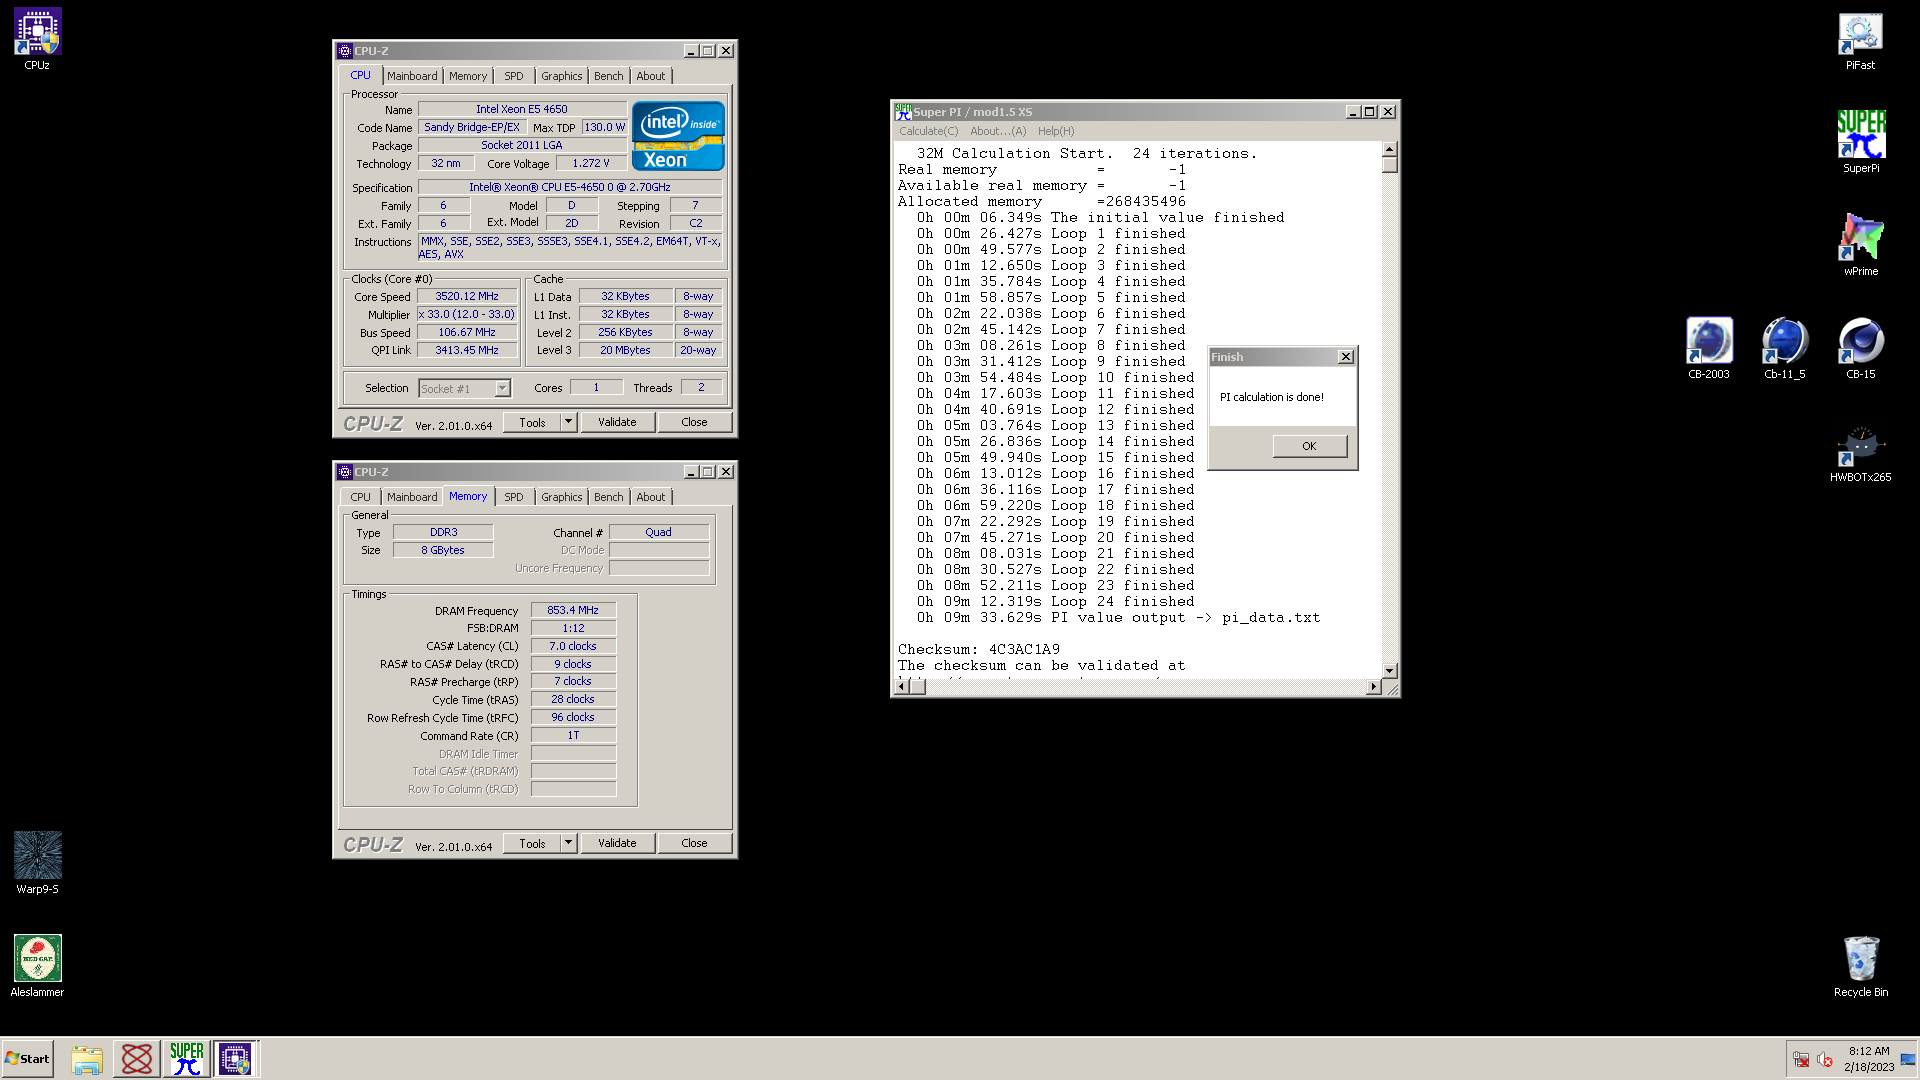Switch to CPU tab in bottom CPU-Z window
The width and height of the screenshot is (1920, 1080).
(x=360, y=497)
